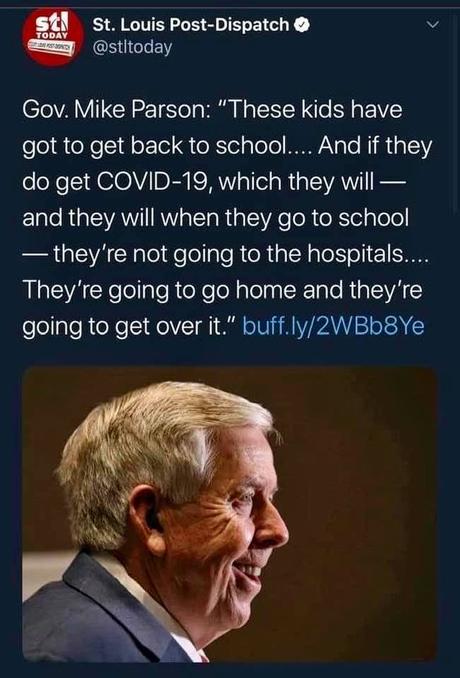The height and width of the screenshot is (678, 460).
Task: Click the 'not going to the hospitals' line
Action: (226, 254)
